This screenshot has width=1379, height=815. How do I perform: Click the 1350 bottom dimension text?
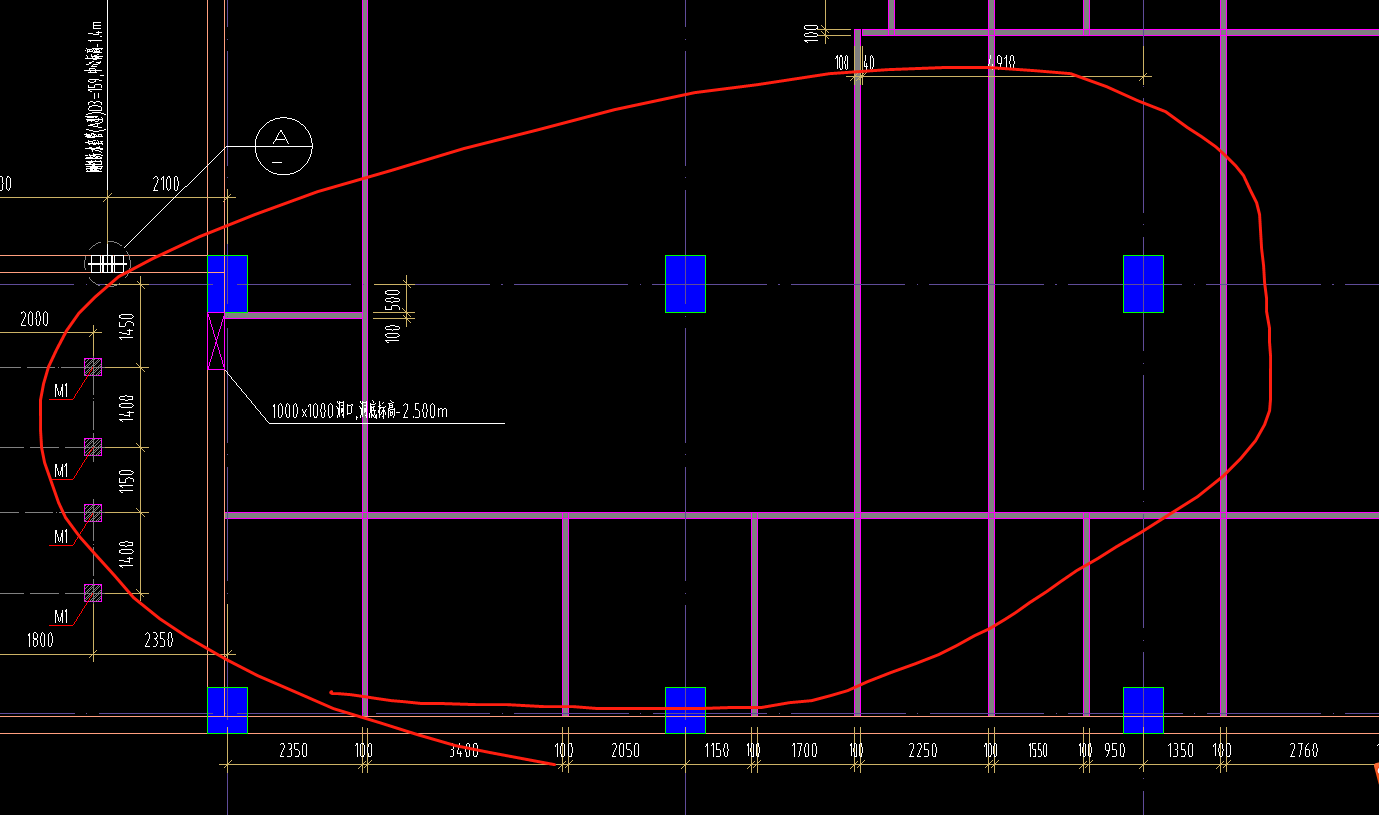coord(1181,750)
